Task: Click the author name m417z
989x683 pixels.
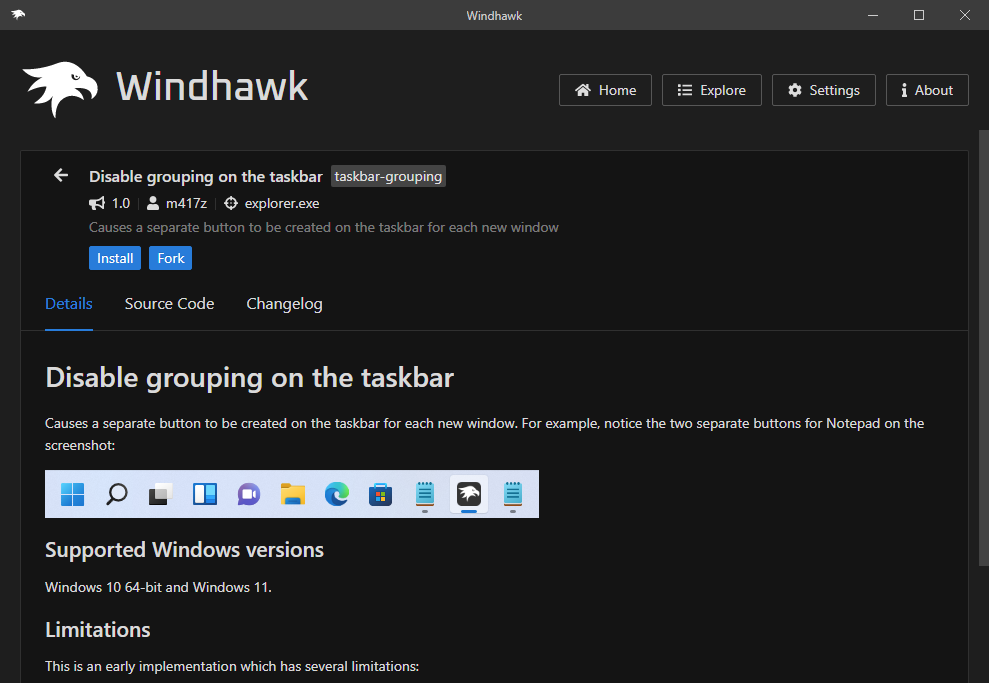Action: coord(186,203)
